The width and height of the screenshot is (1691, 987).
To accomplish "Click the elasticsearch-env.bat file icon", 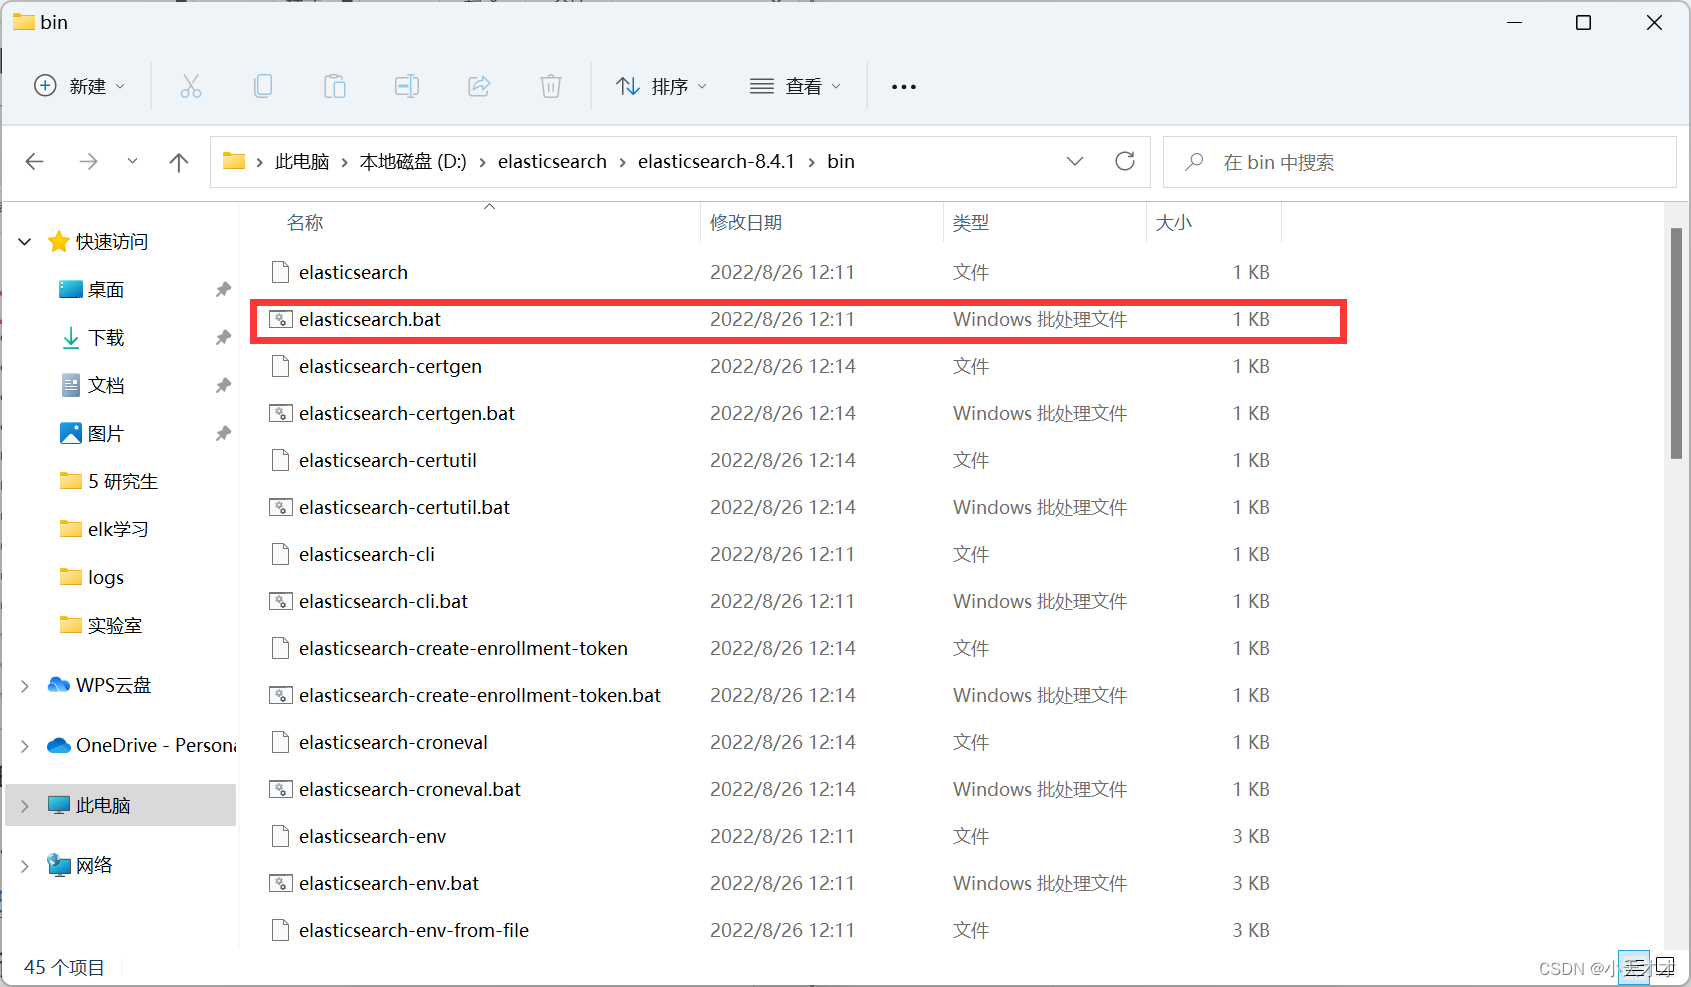I will (281, 883).
